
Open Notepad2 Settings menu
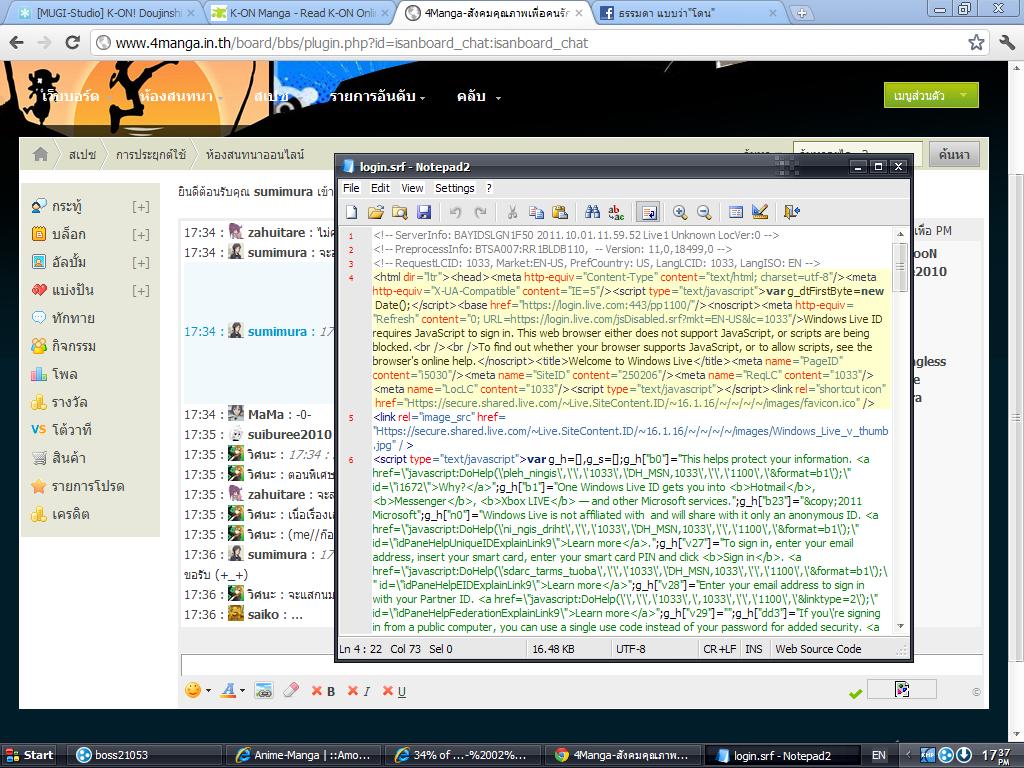455,188
